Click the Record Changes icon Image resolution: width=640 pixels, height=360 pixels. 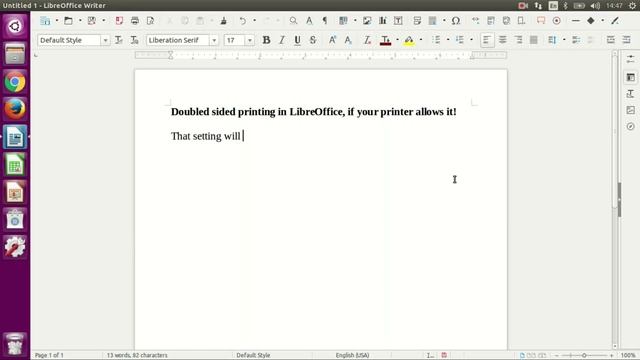tap(557, 20)
